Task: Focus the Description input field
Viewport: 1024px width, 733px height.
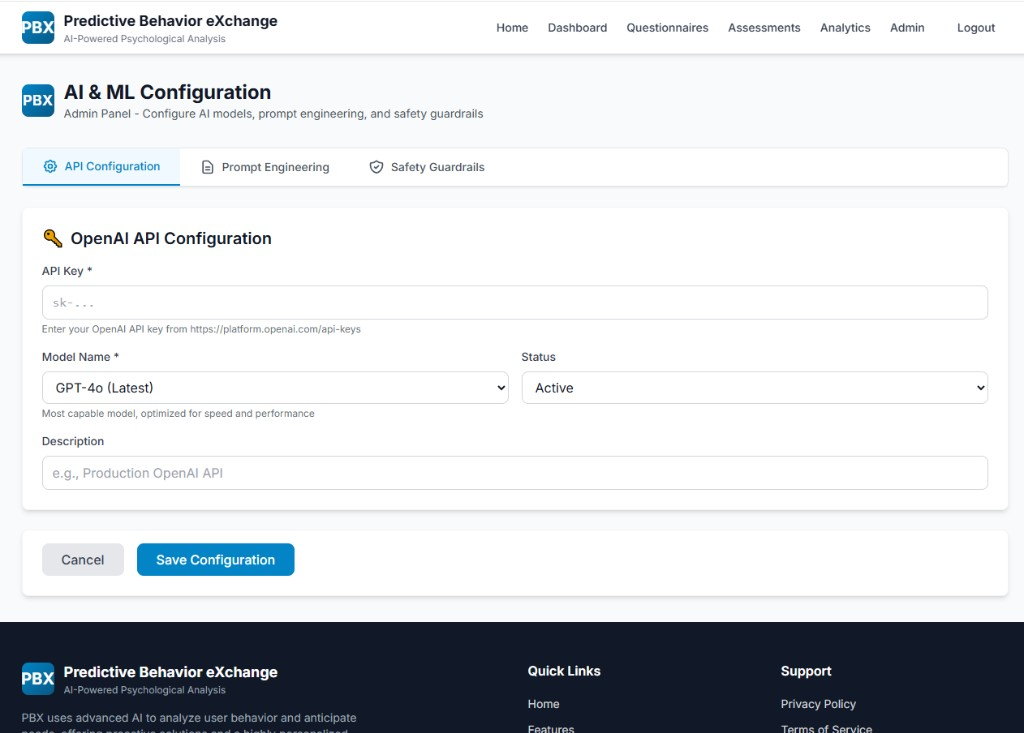Action: (515, 473)
